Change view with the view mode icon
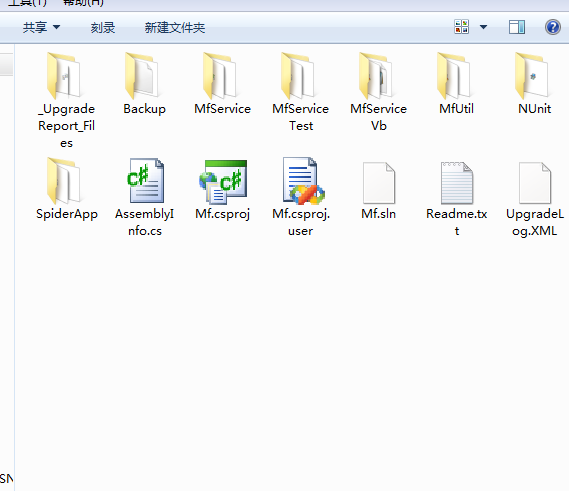The height and width of the screenshot is (491, 569). [x=462, y=27]
